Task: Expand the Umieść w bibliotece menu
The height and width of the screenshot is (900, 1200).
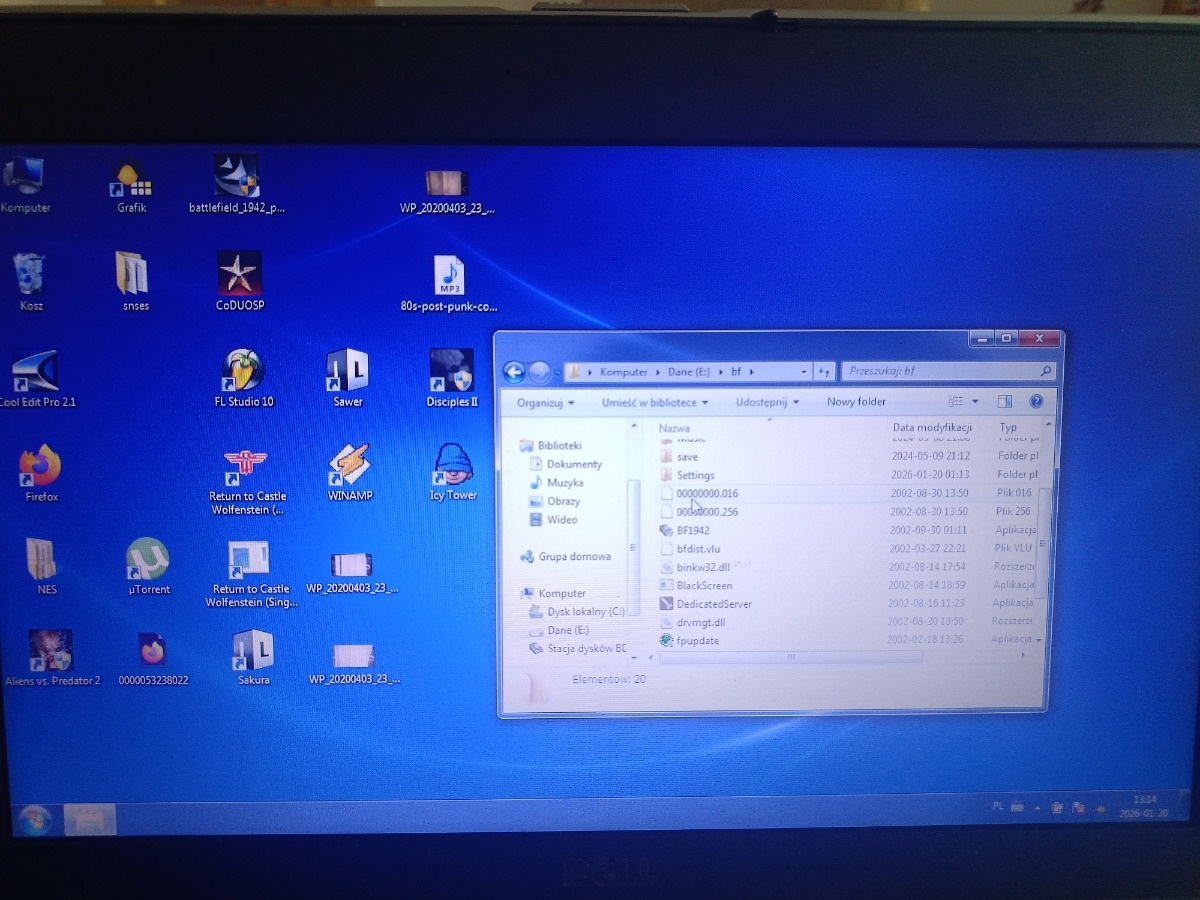Action: pos(654,403)
